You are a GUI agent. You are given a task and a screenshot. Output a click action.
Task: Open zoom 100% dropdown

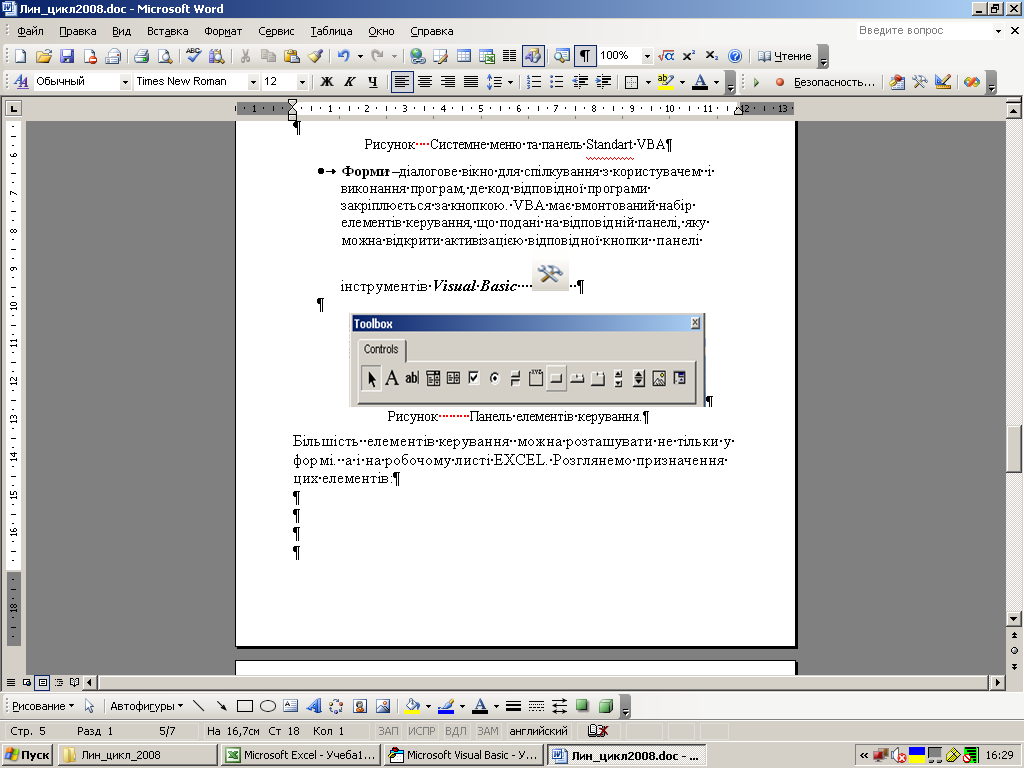pos(647,56)
